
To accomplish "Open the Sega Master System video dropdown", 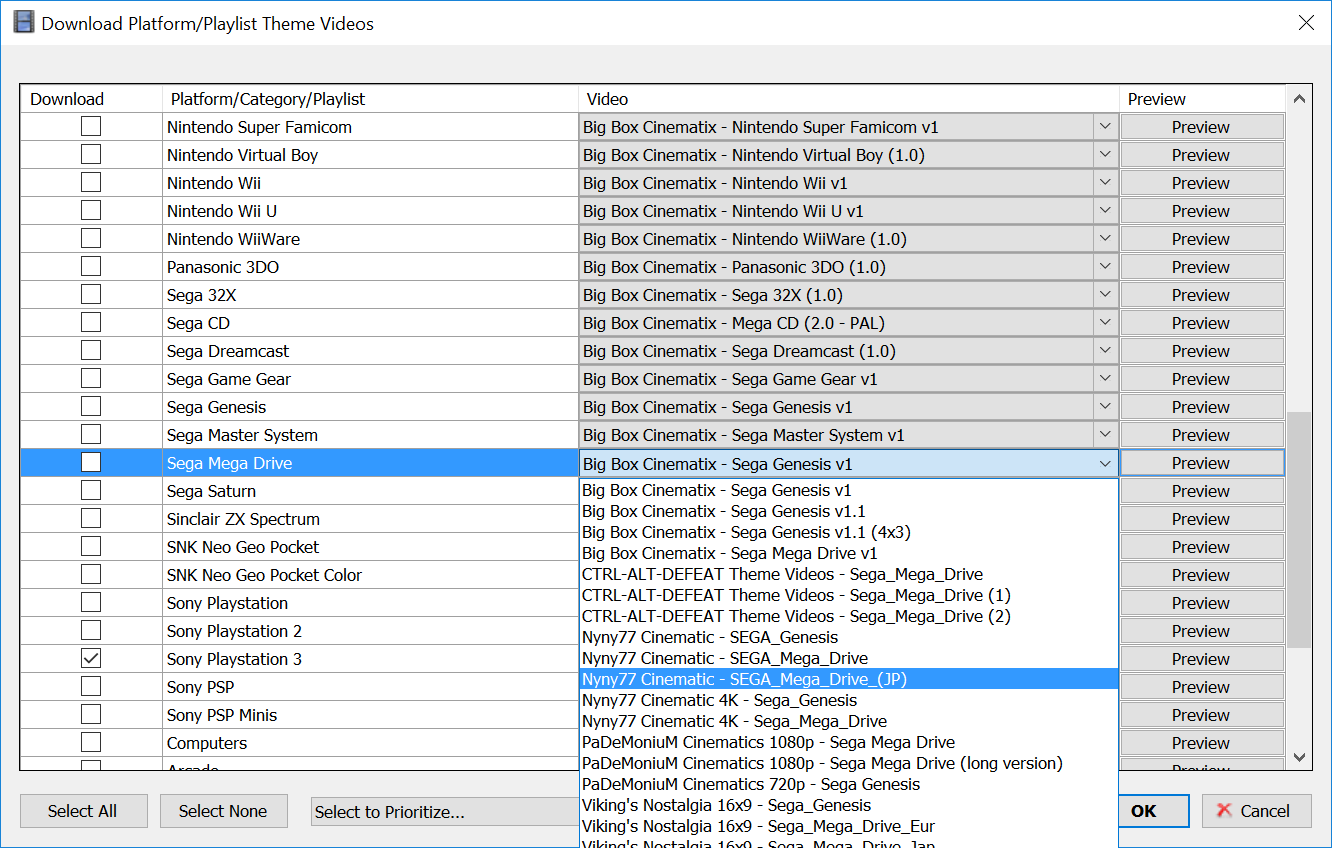I will [x=1105, y=435].
